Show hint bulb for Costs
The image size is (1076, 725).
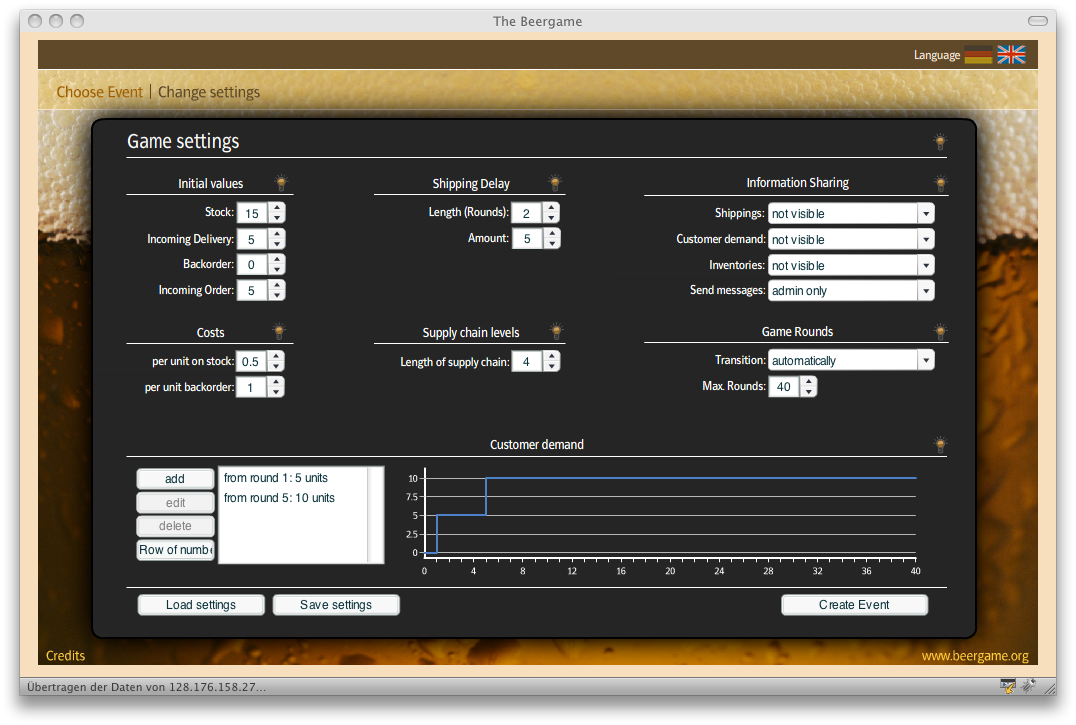click(279, 331)
